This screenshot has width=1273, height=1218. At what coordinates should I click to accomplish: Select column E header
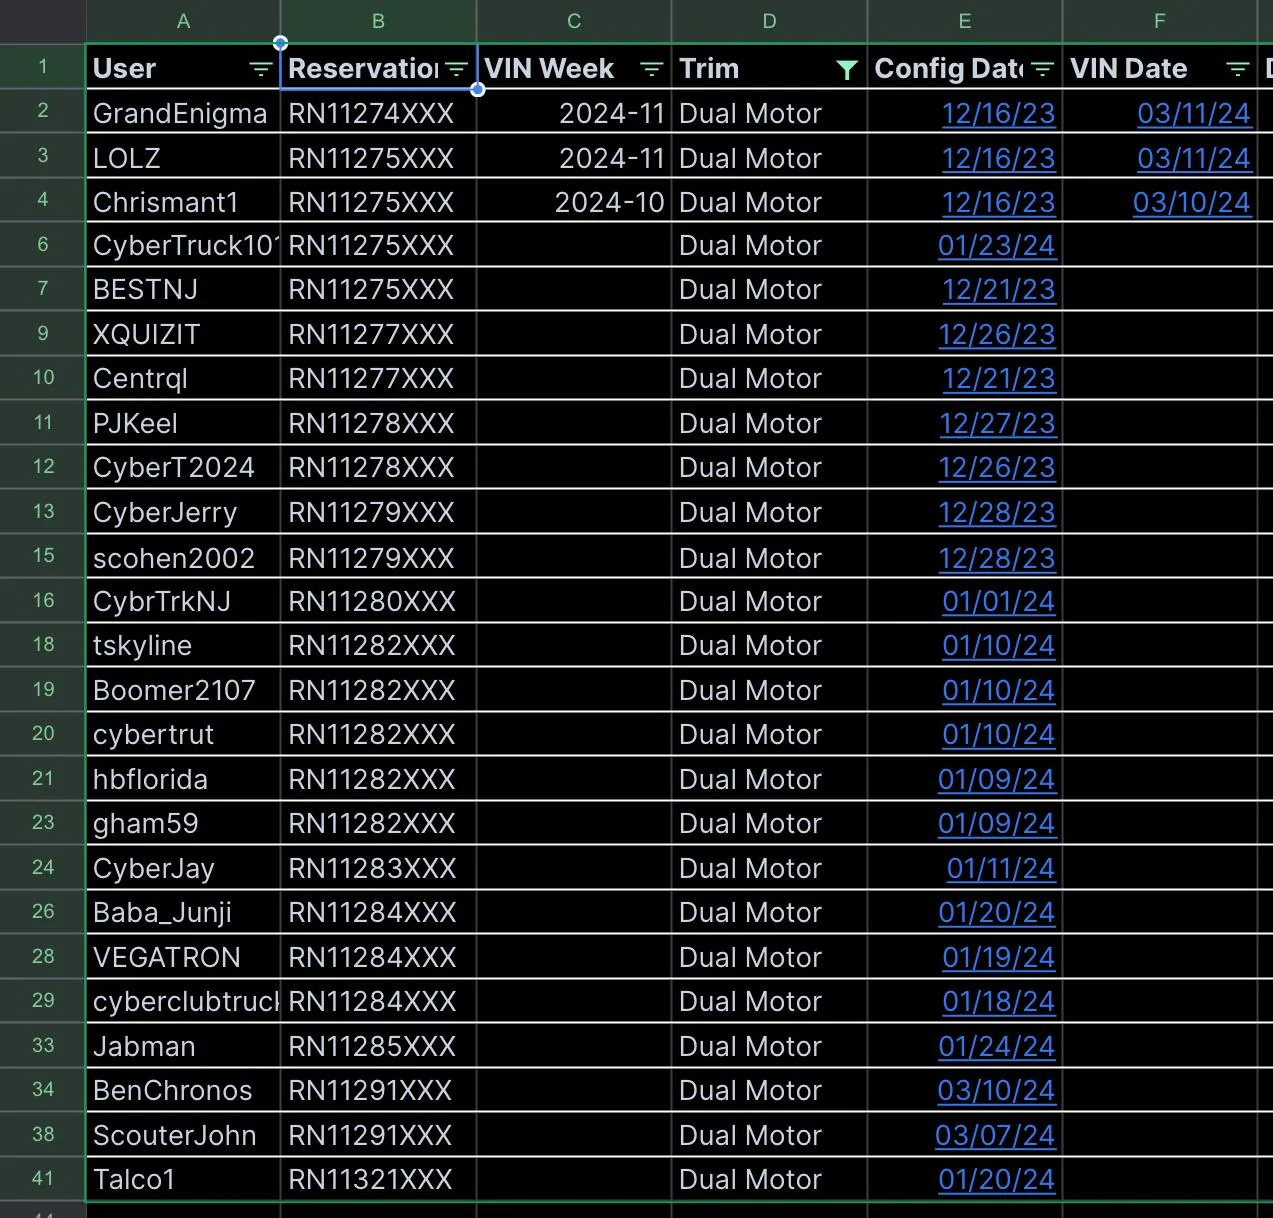964,21
